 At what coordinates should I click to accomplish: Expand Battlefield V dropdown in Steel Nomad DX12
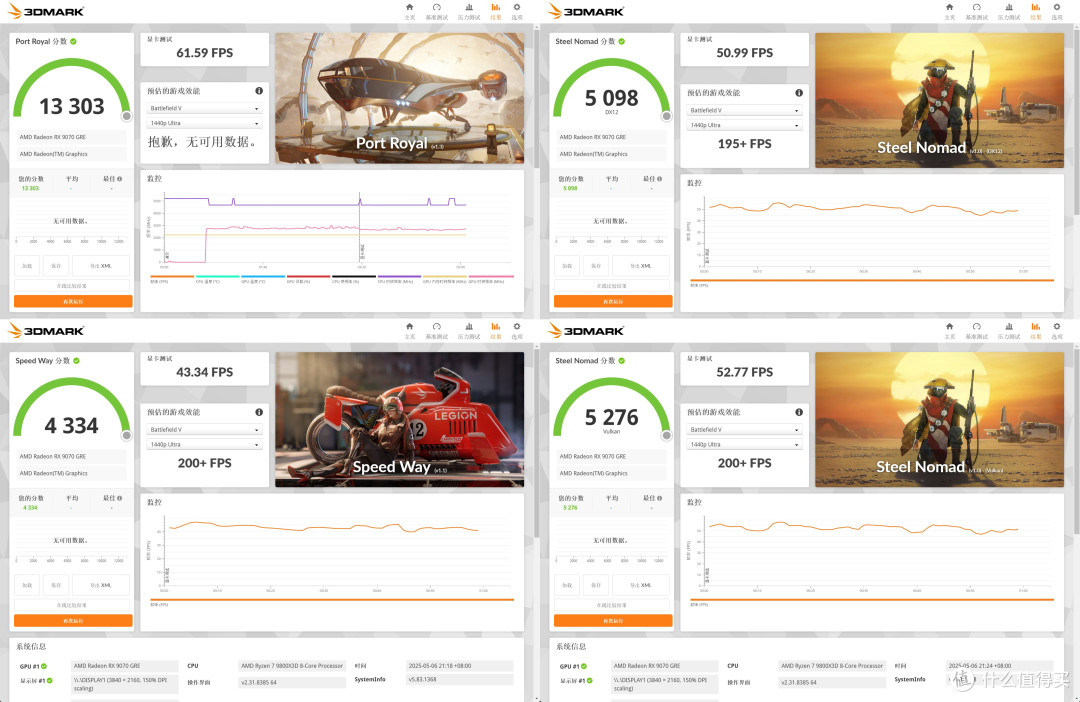745,110
